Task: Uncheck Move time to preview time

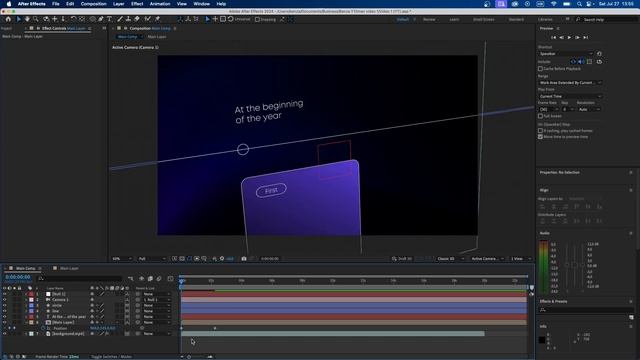Action: (540, 137)
